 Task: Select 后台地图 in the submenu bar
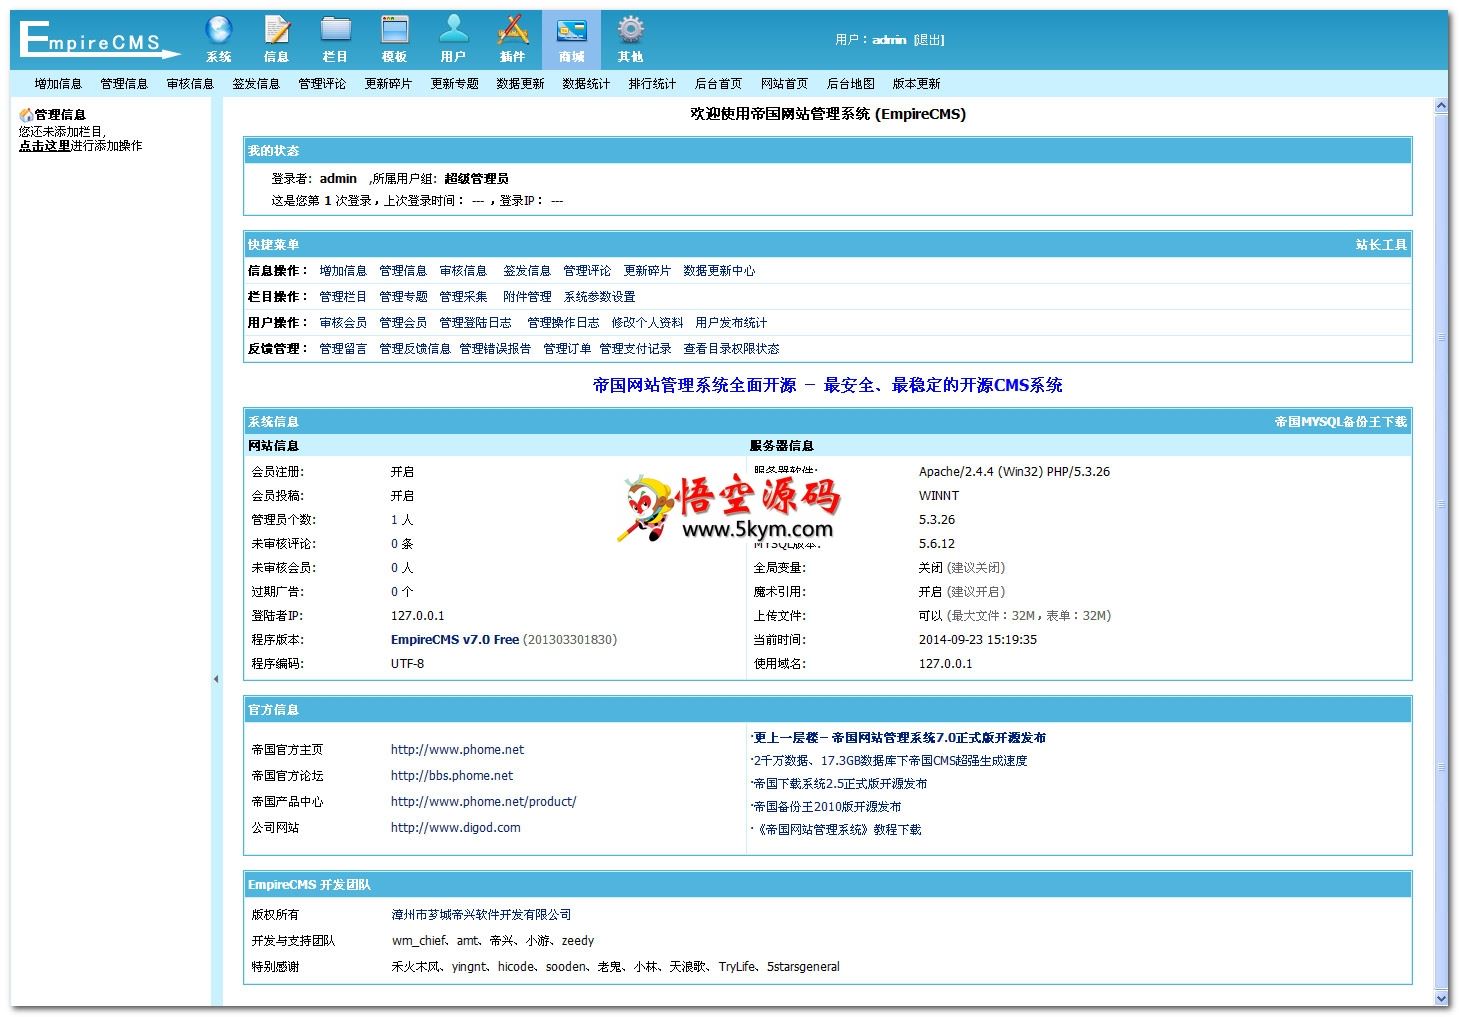point(850,84)
